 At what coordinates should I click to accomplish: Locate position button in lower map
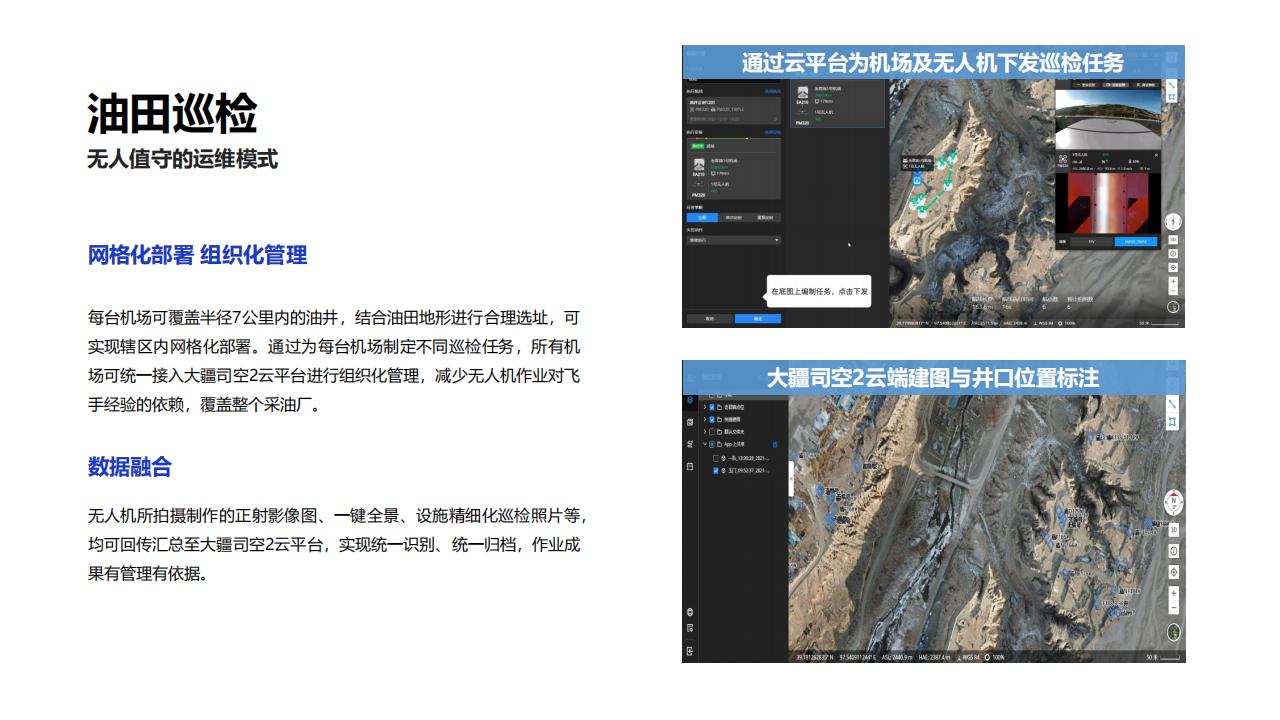click(1174, 572)
